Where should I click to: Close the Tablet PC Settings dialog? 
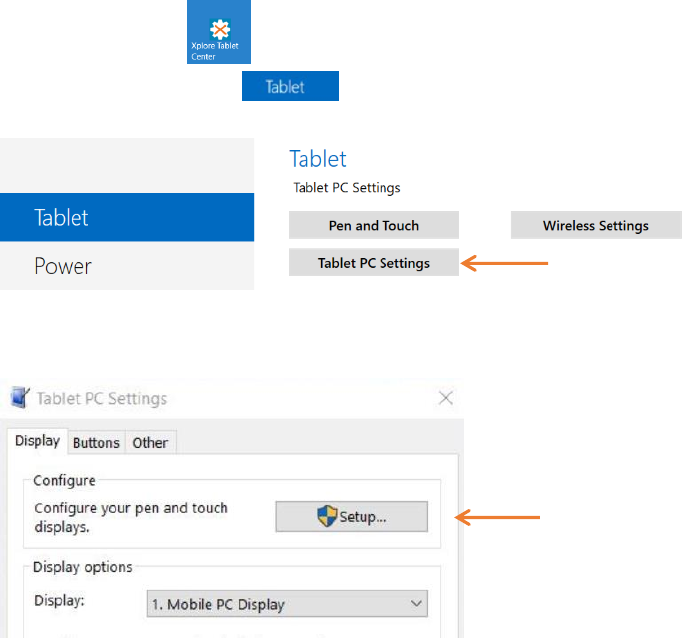[446, 398]
